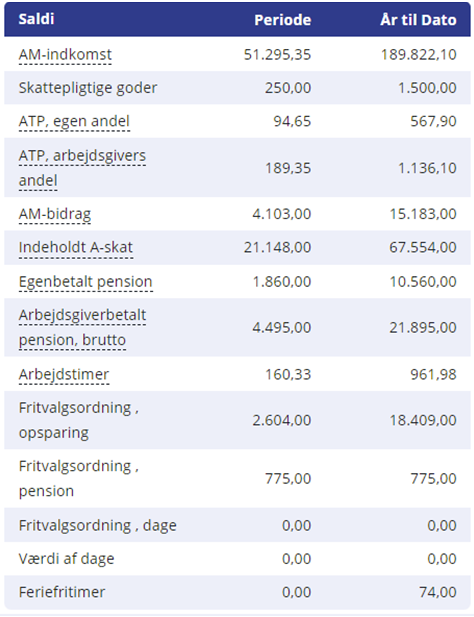
Task: Click the Fritvalgsordning, dage row label
Action: click(x=98, y=525)
